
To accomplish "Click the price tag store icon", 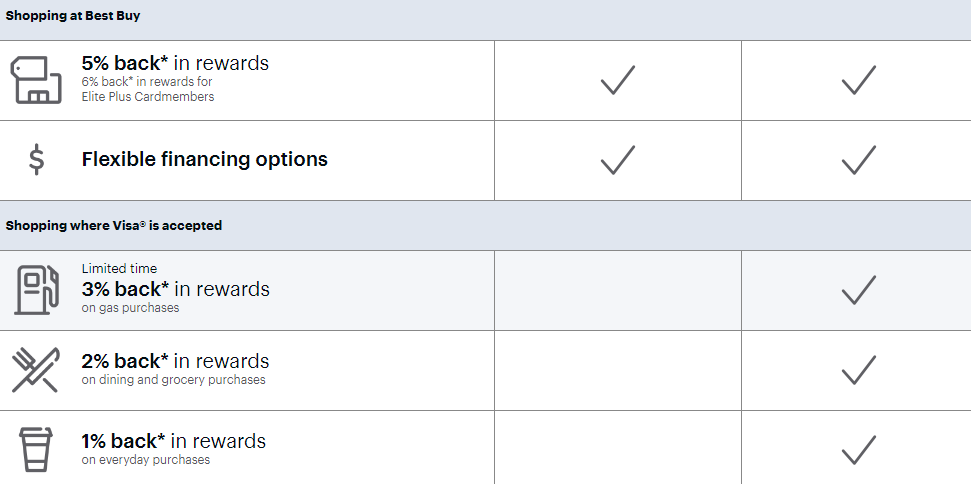I will click(37, 80).
